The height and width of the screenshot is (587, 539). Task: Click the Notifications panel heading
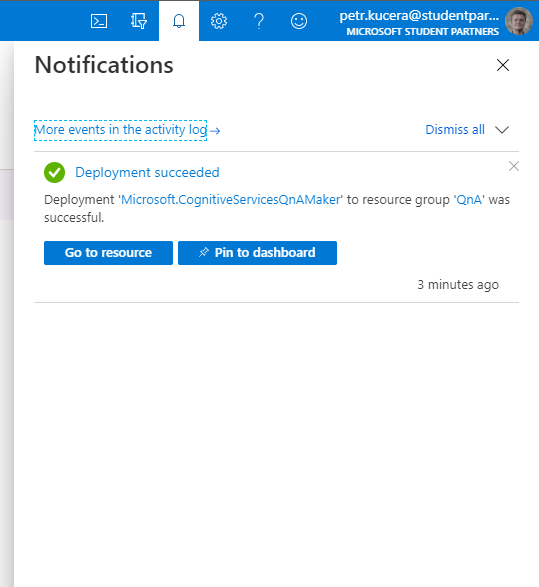pyautogui.click(x=104, y=65)
